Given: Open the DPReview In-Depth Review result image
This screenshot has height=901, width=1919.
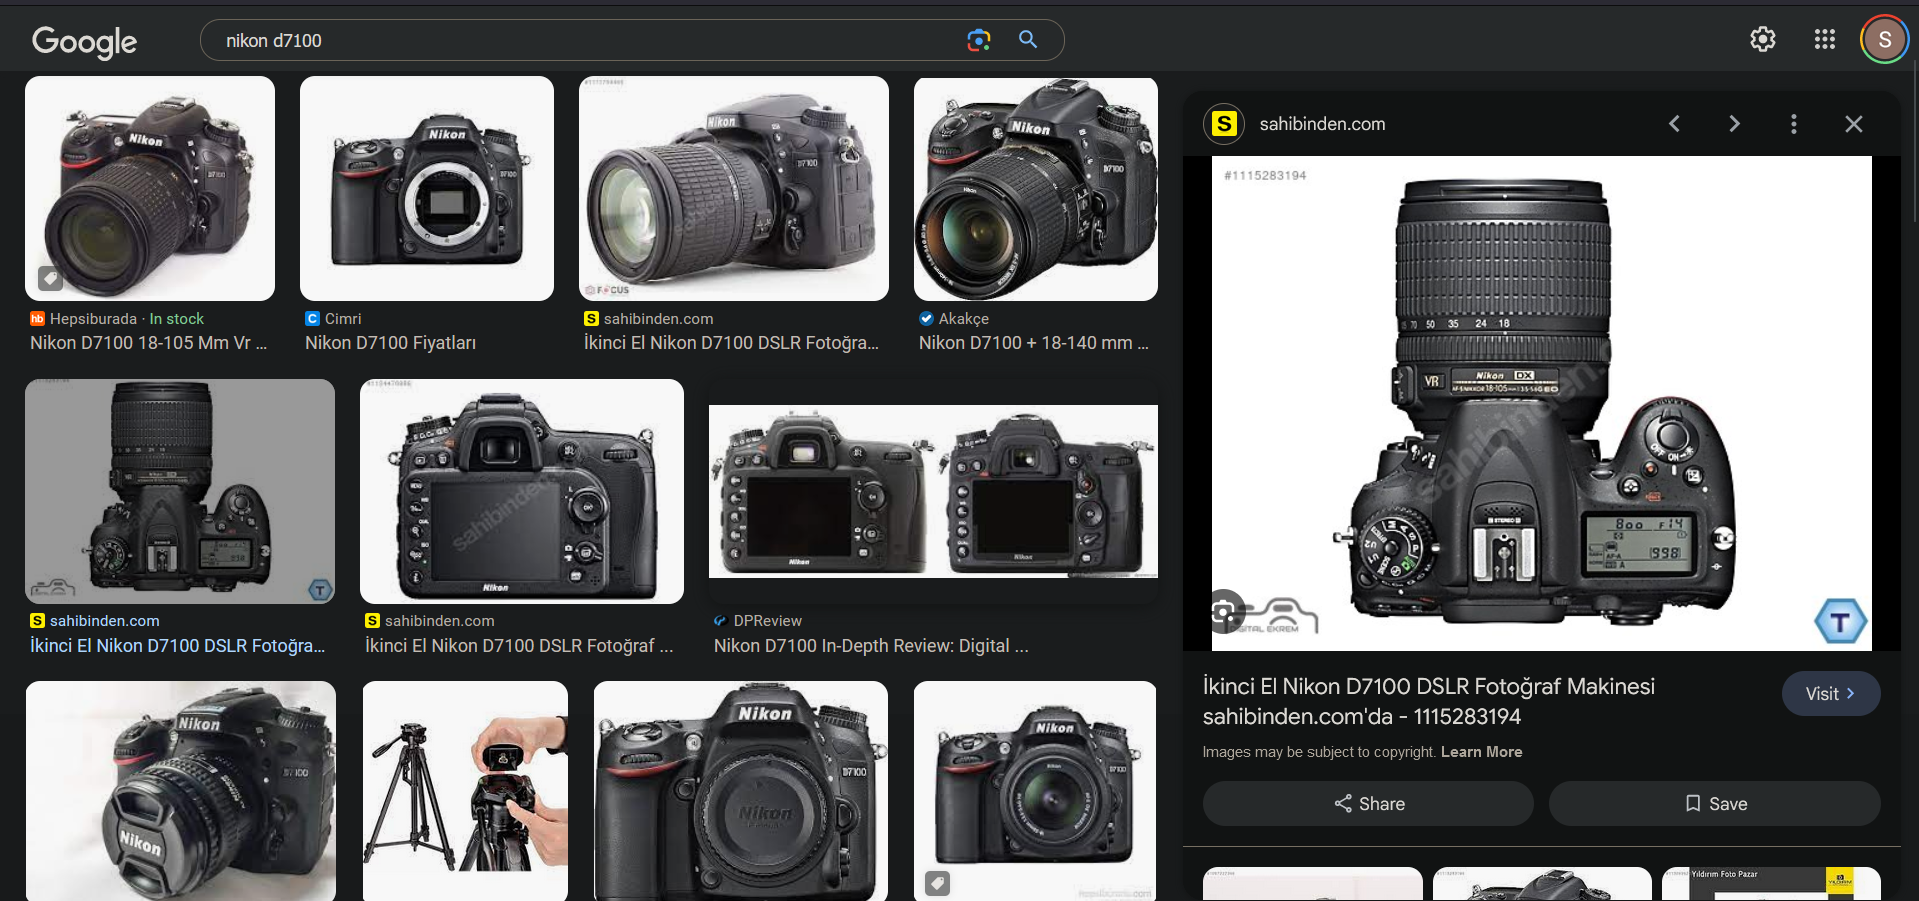Looking at the screenshot, I should (933, 491).
